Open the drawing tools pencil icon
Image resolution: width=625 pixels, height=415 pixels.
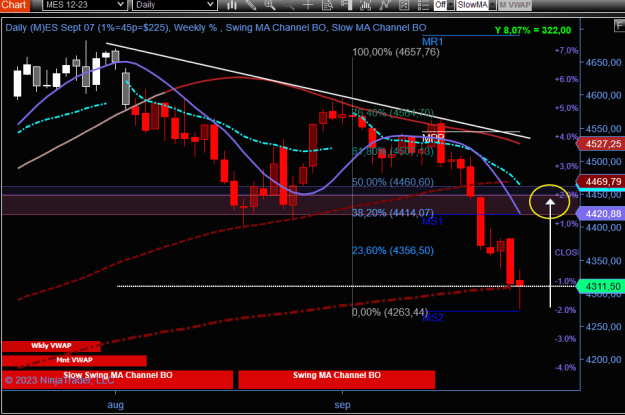[250, 5]
